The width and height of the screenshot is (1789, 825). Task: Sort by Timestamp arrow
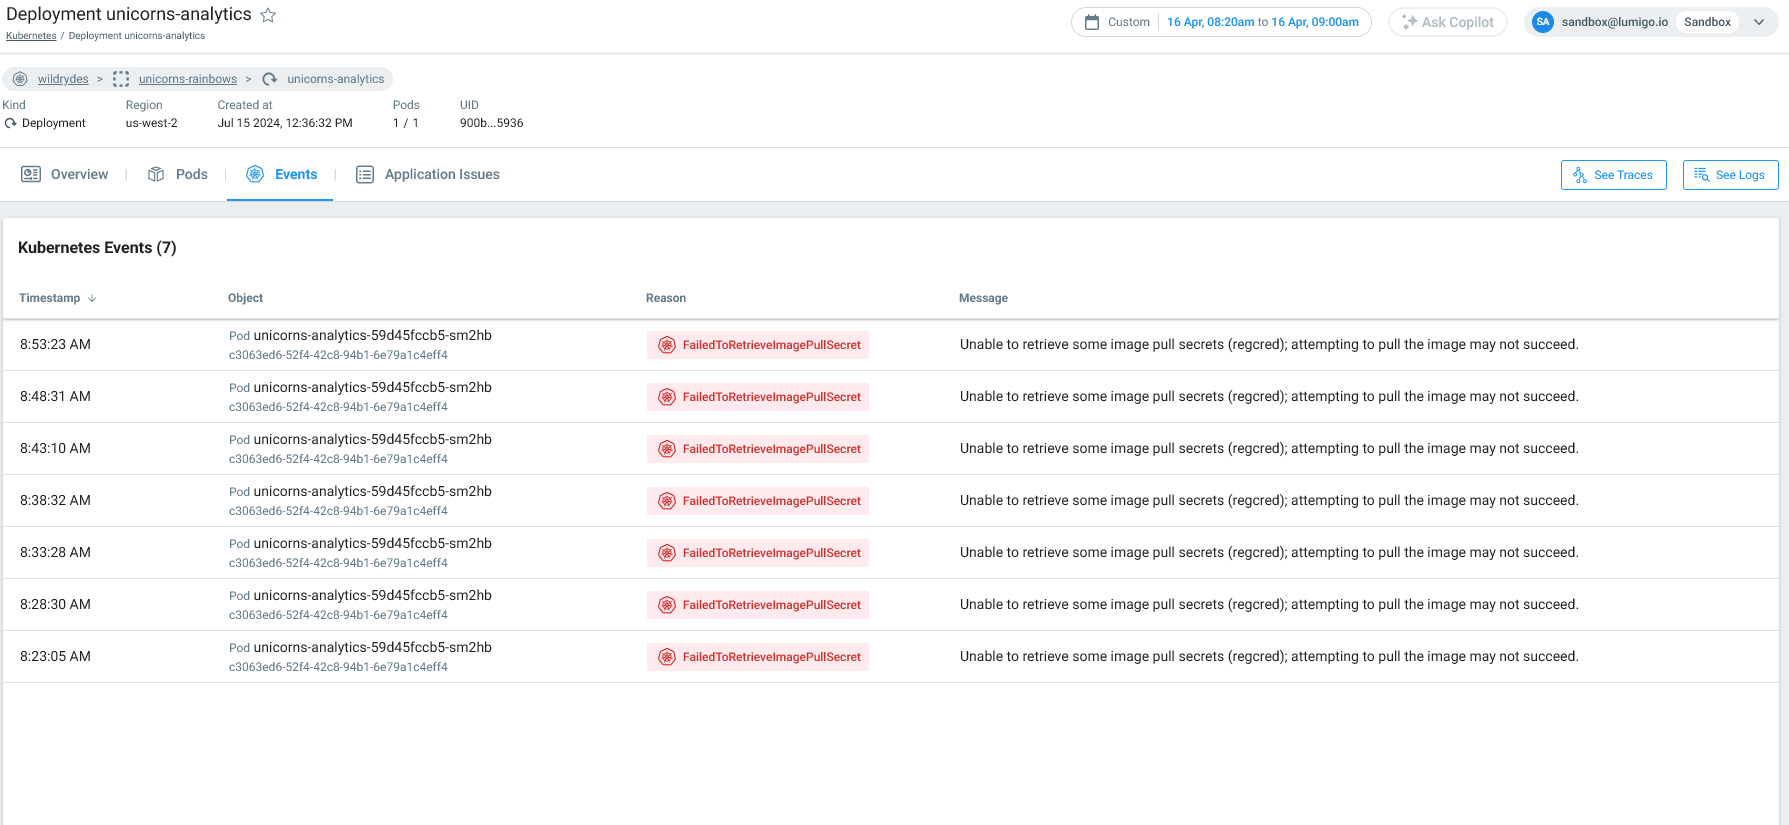[92, 298]
